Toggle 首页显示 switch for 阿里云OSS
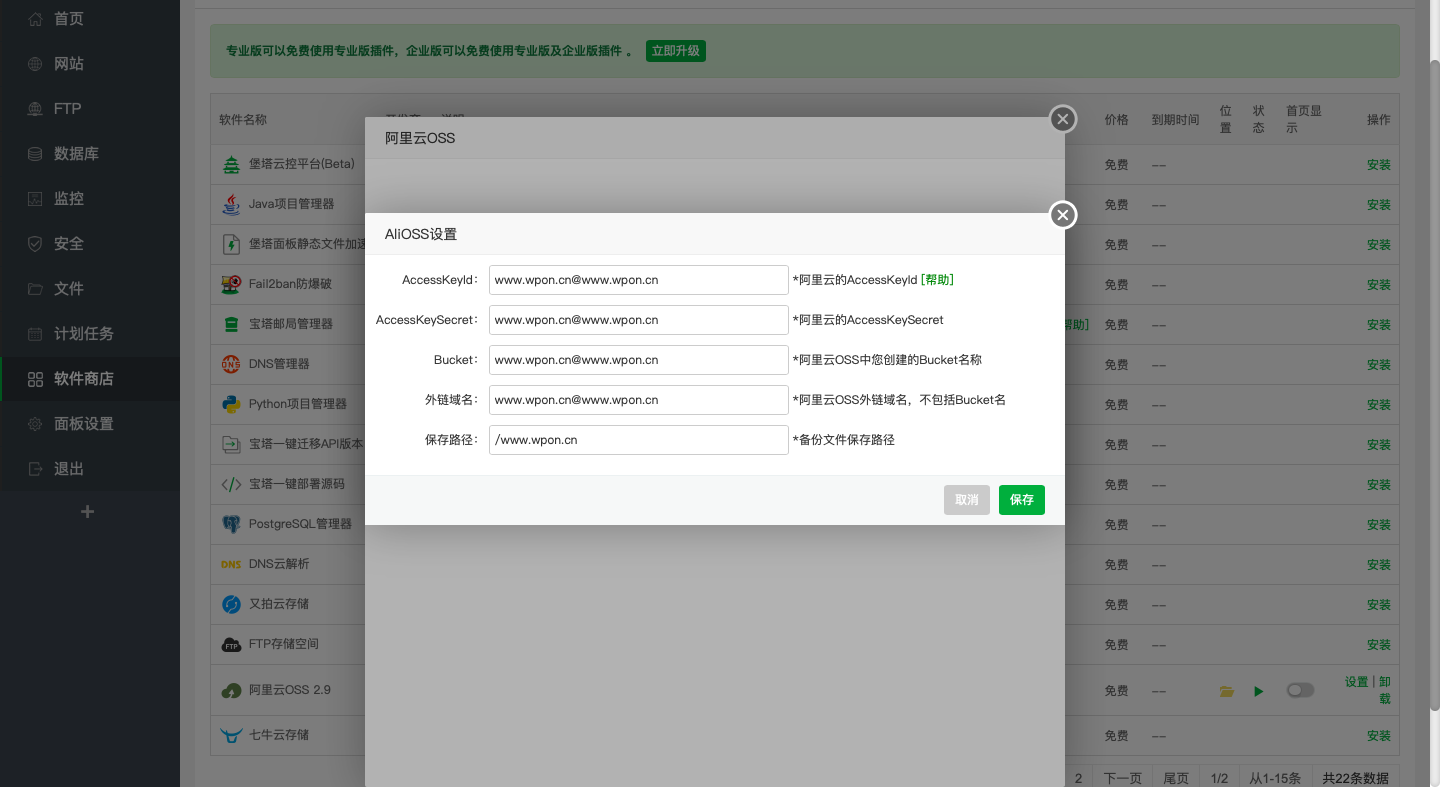Viewport: 1440px width, 787px height. click(1300, 690)
